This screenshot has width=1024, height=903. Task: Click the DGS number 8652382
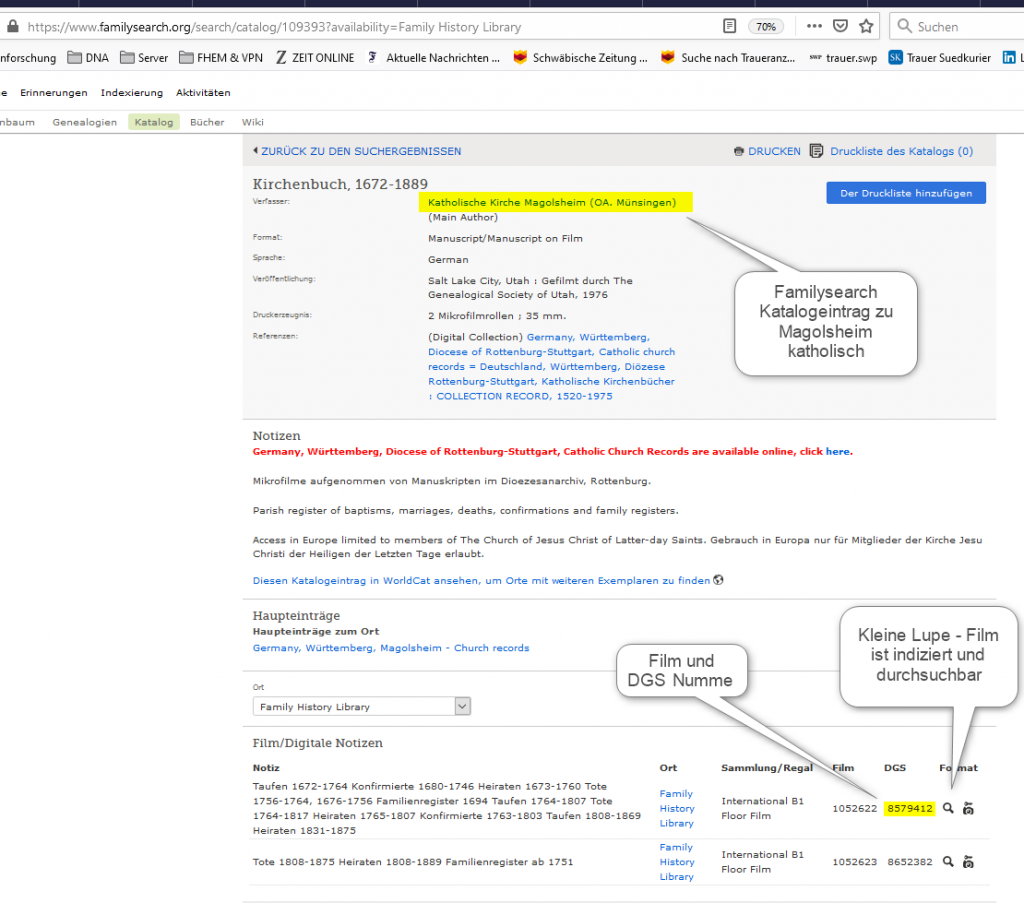point(910,862)
